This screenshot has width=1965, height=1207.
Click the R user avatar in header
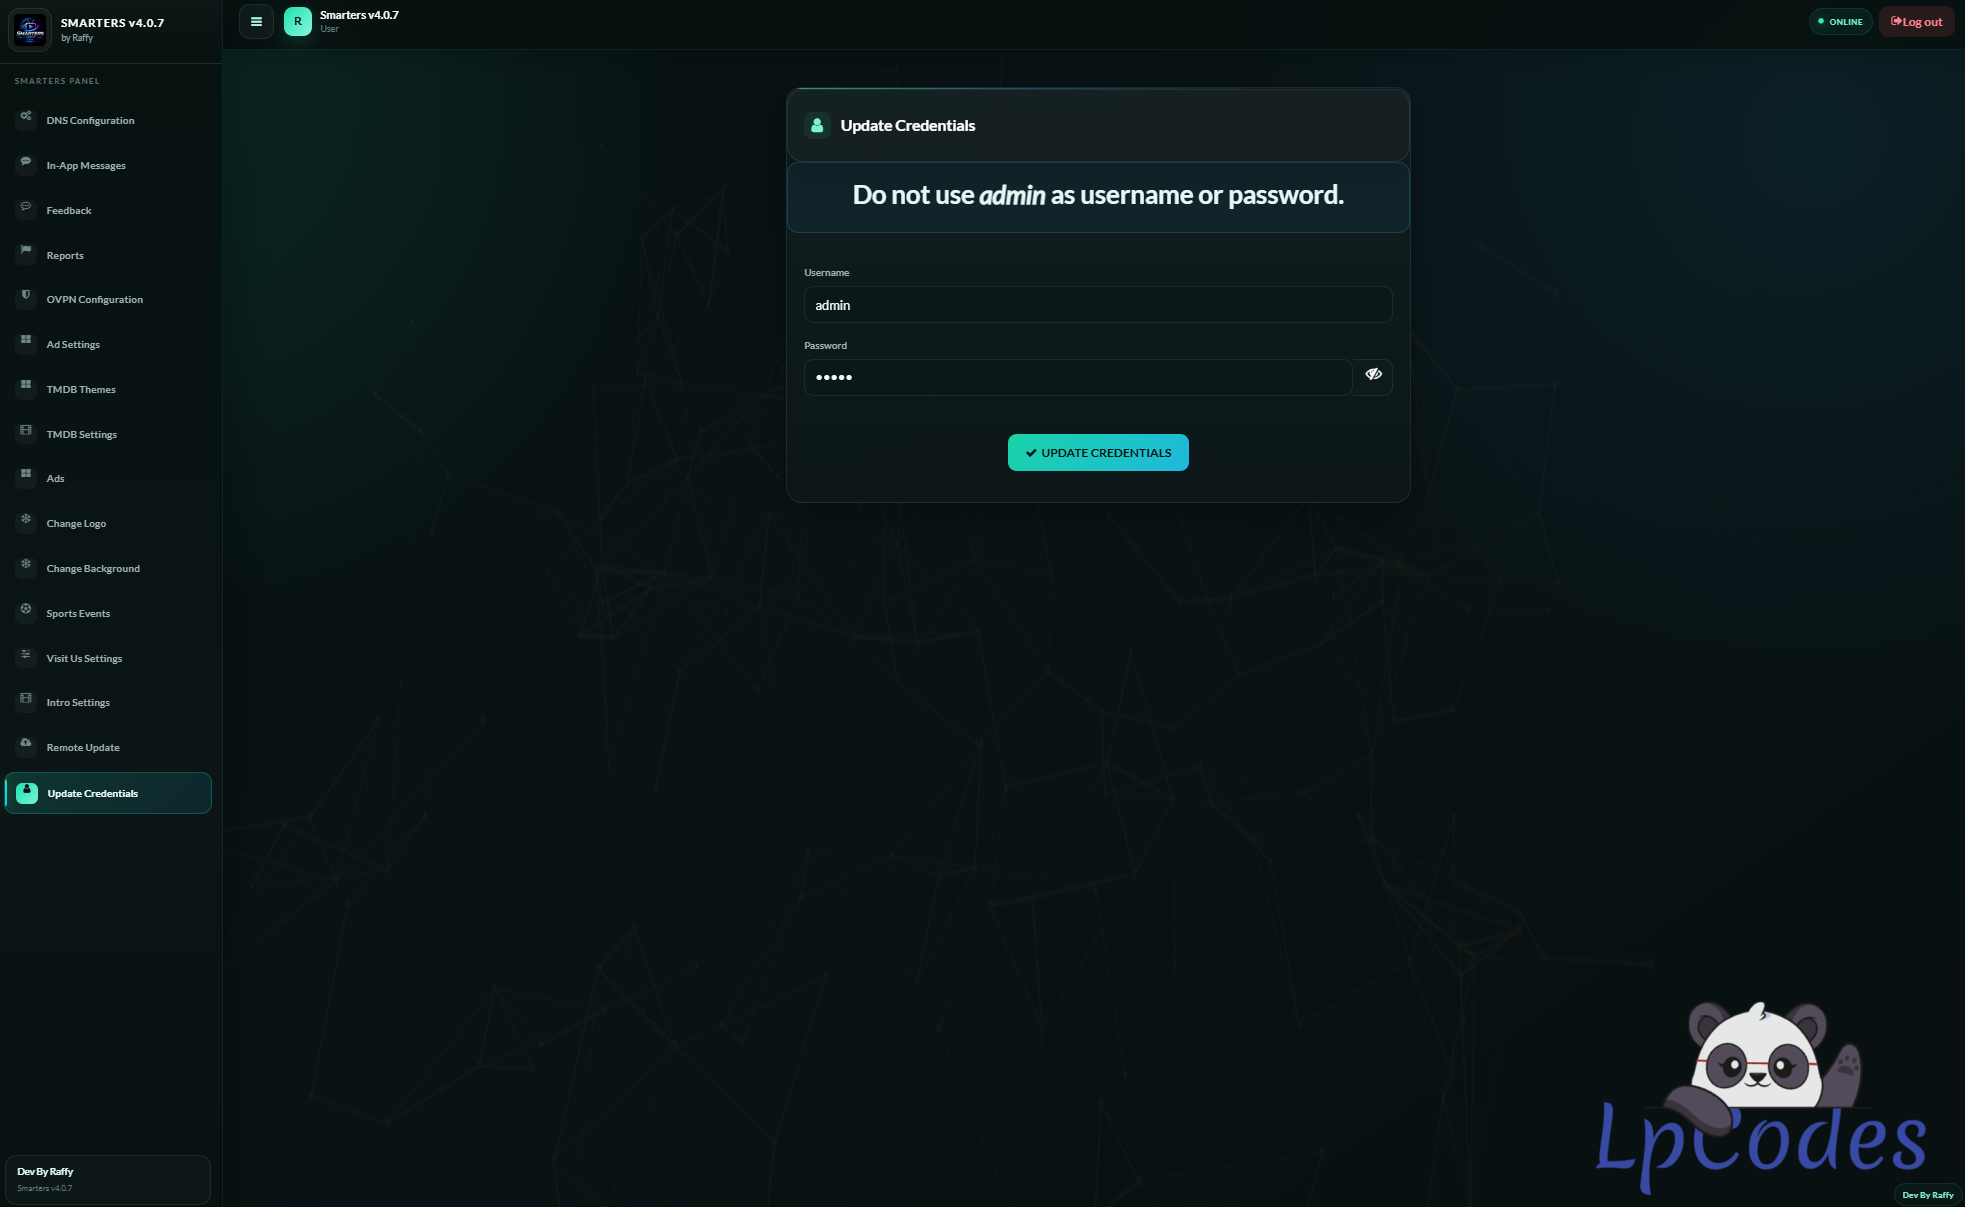298,21
